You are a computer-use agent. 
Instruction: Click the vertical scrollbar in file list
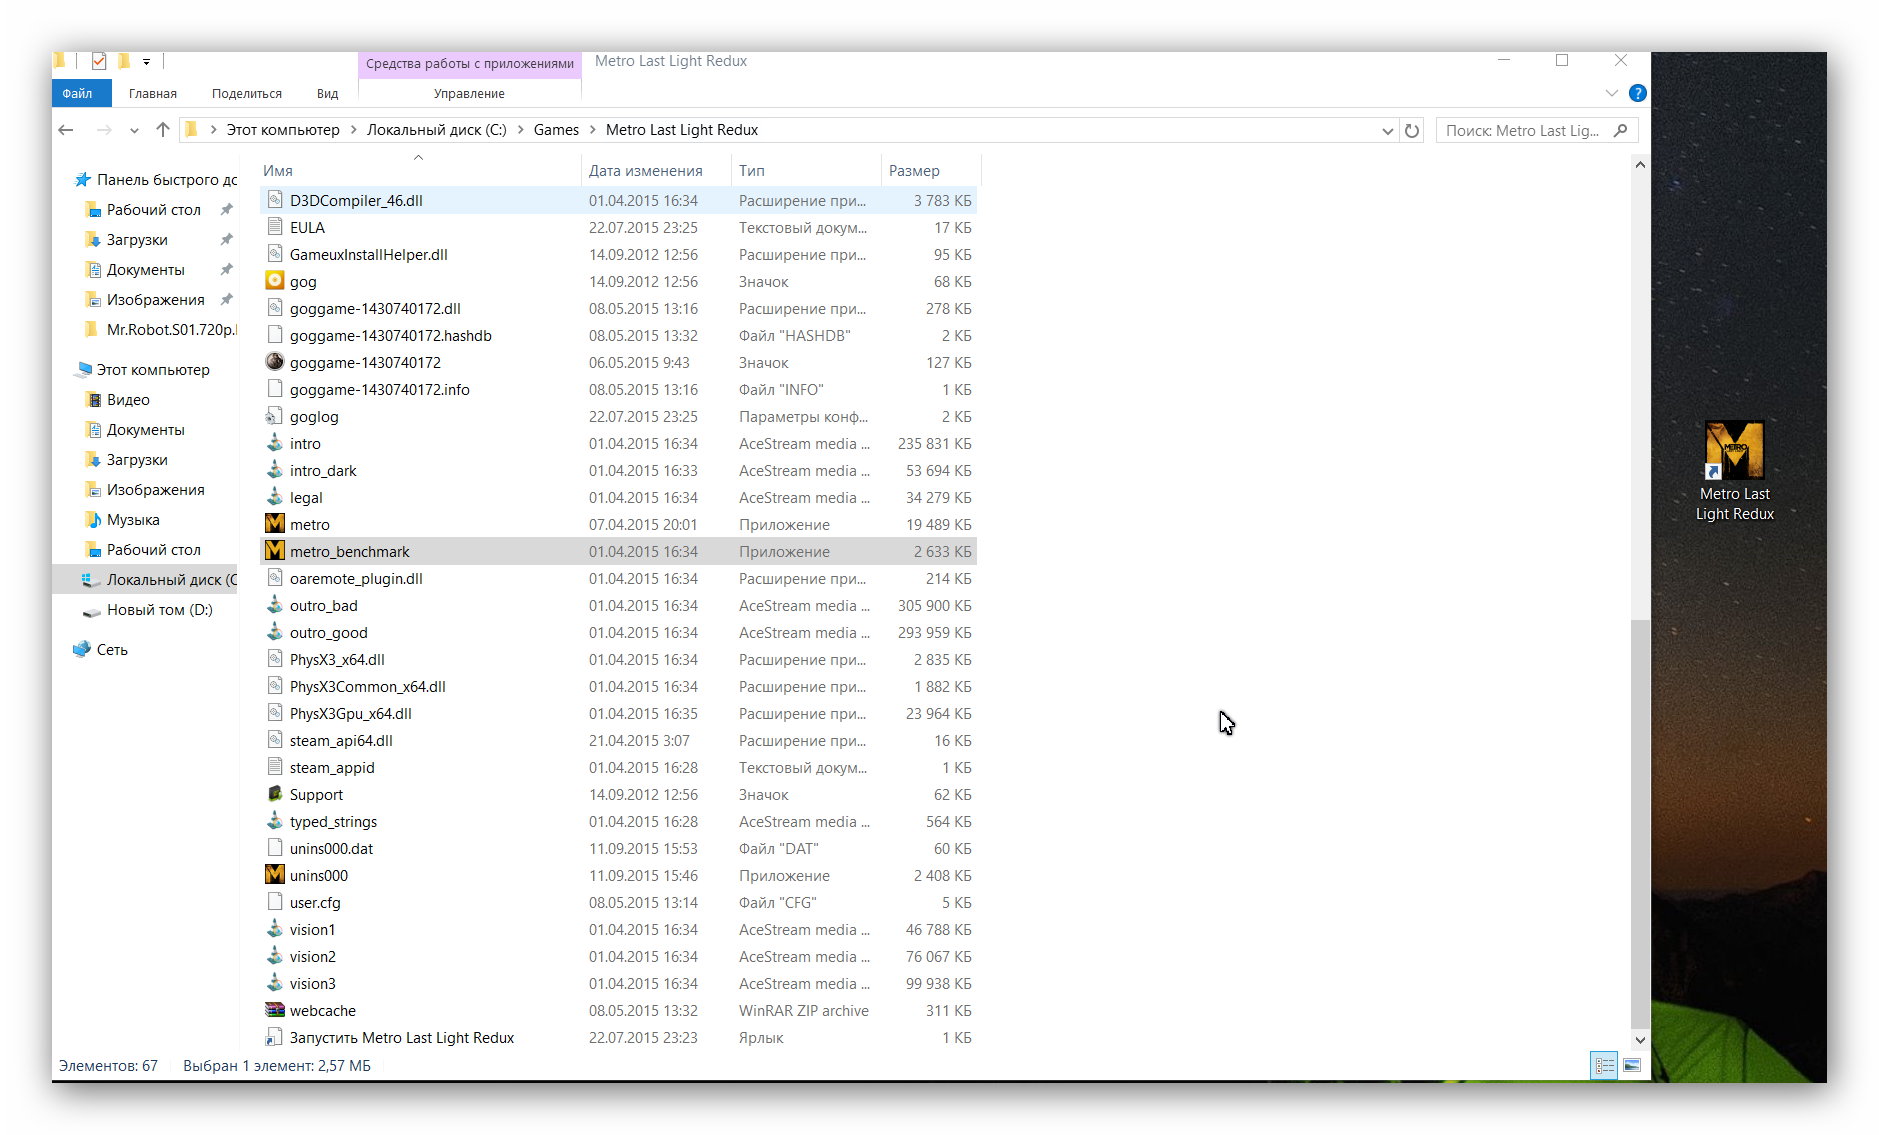[1639, 820]
